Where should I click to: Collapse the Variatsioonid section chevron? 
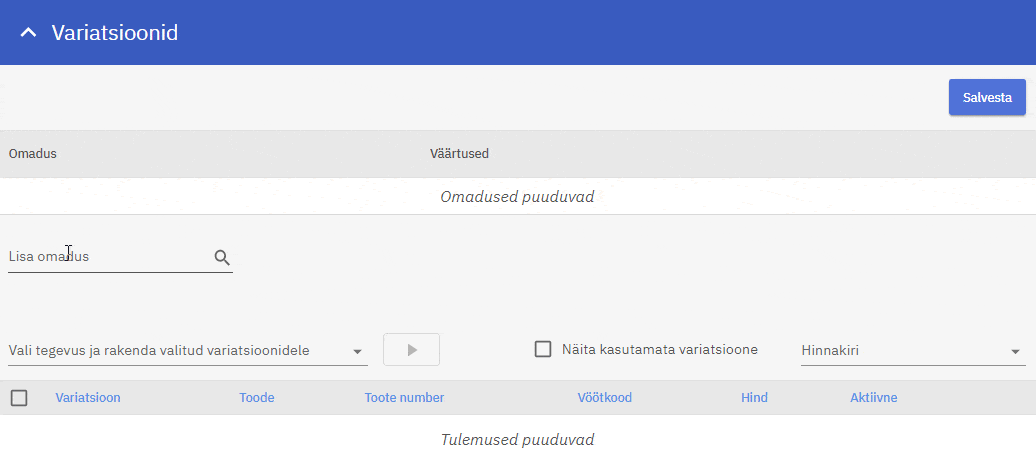28,33
